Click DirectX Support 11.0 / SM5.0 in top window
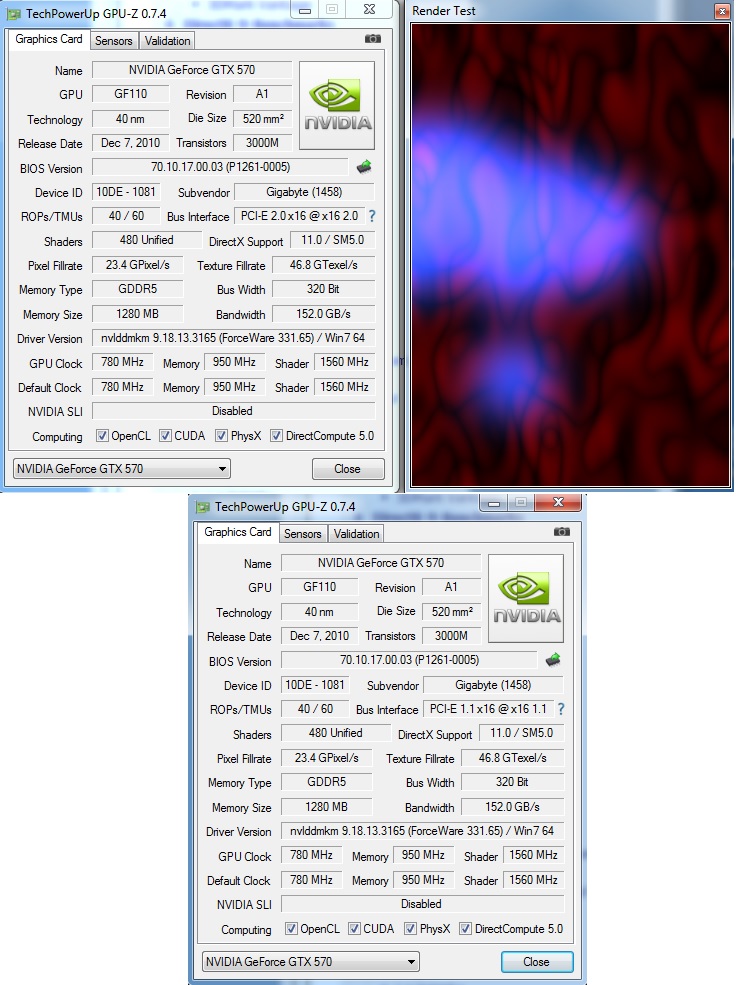Viewport: 736px width, 985px height. pos(332,240)
